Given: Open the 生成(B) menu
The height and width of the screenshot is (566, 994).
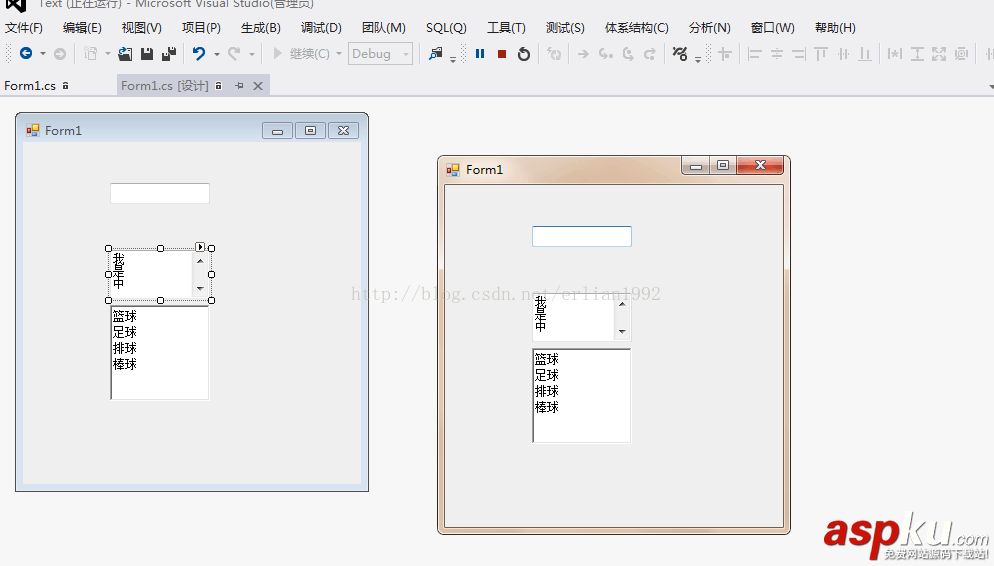Looking at the screenshot, I should pyautogui.click(x=261, y=28).
